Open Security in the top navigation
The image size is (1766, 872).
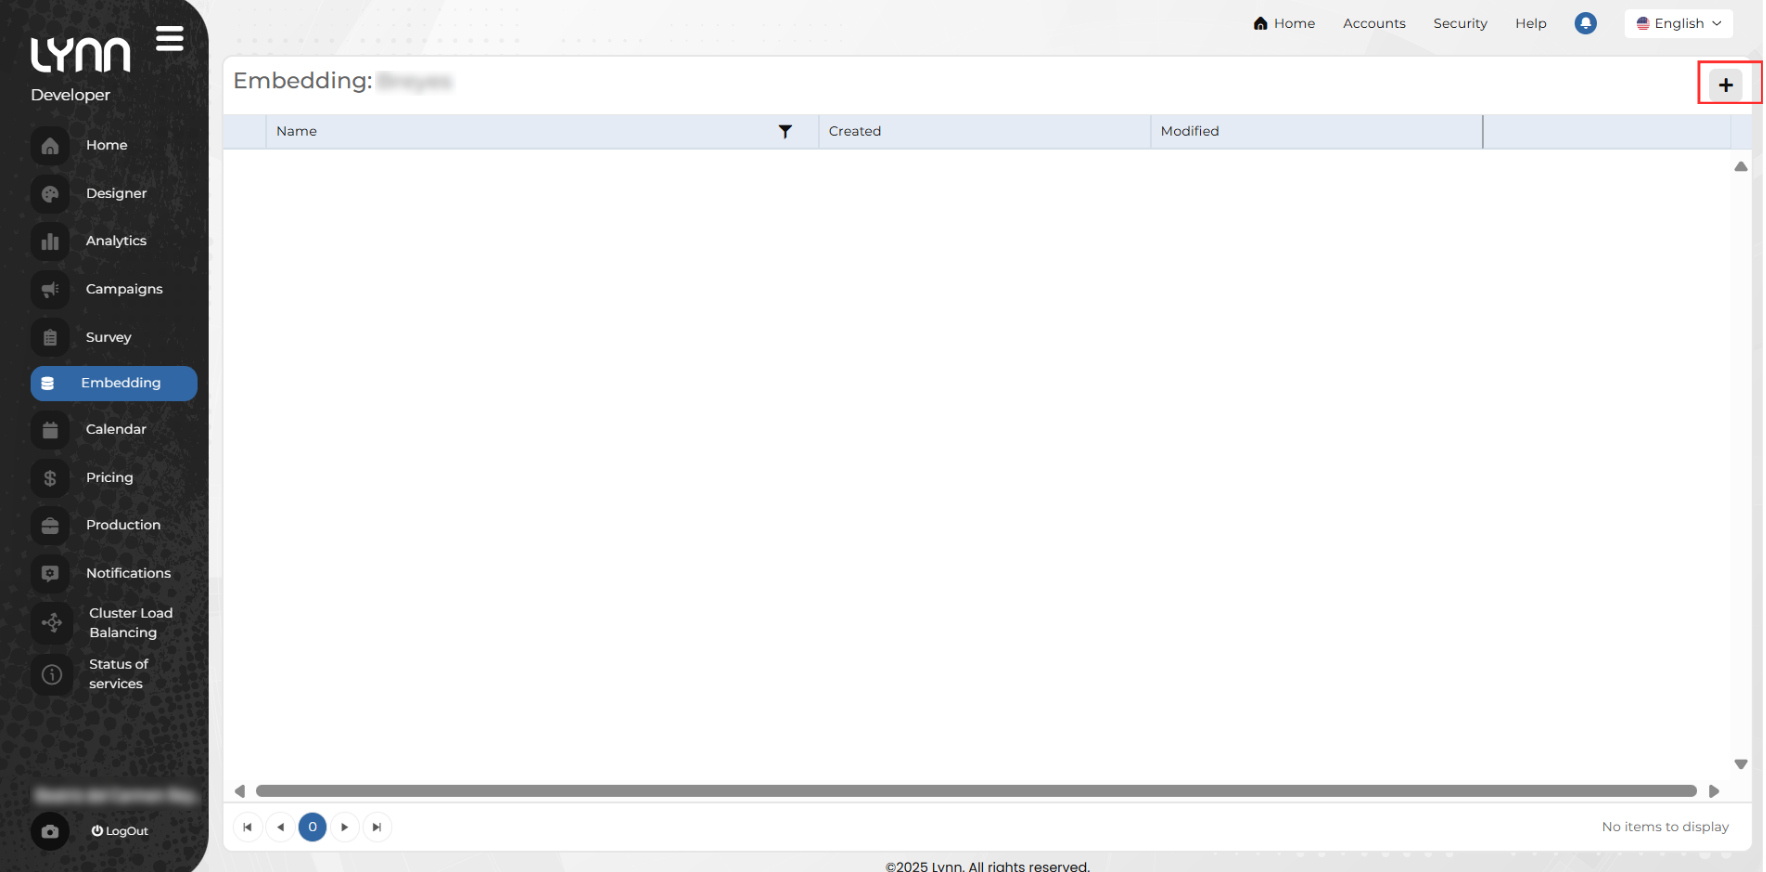click(x=1460, y=23)
